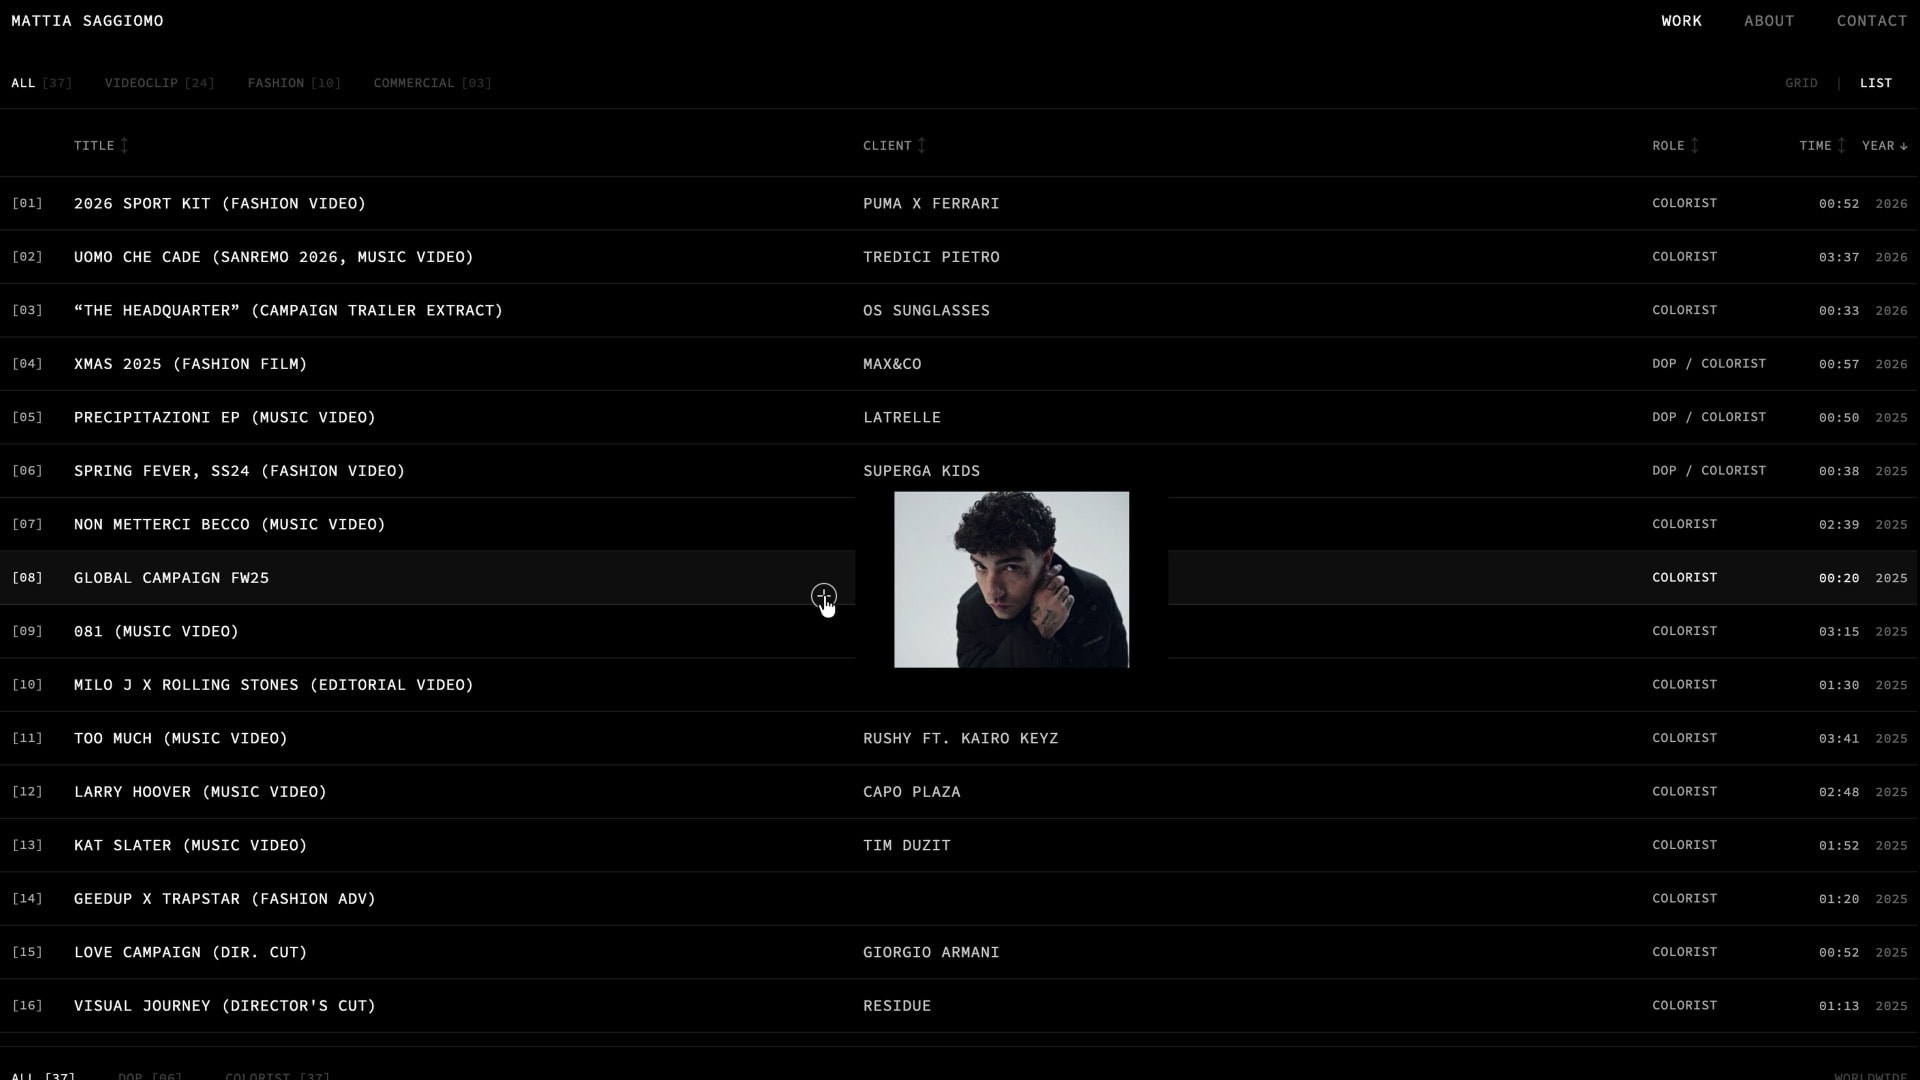Click client Giorgio Armani
The width and height of the screenshot is (1920, 1080).
click(x=931, y=953)
